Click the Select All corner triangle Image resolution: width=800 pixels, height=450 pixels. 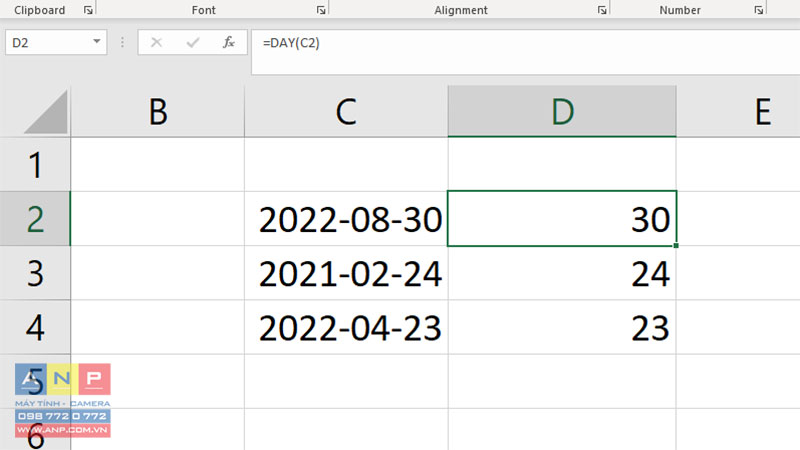click(46, 112)
